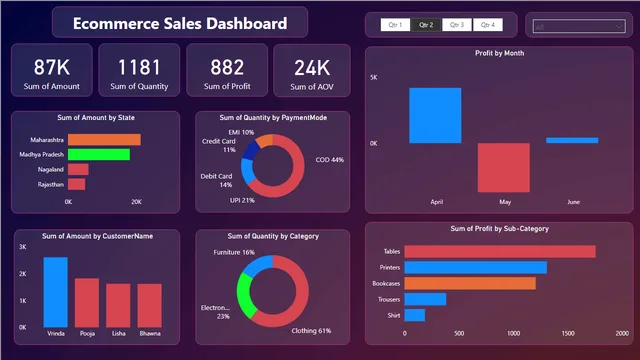Screen dimensions: 640x360
Task: Click the 'COD 44%' label
Action: (329, 160)
